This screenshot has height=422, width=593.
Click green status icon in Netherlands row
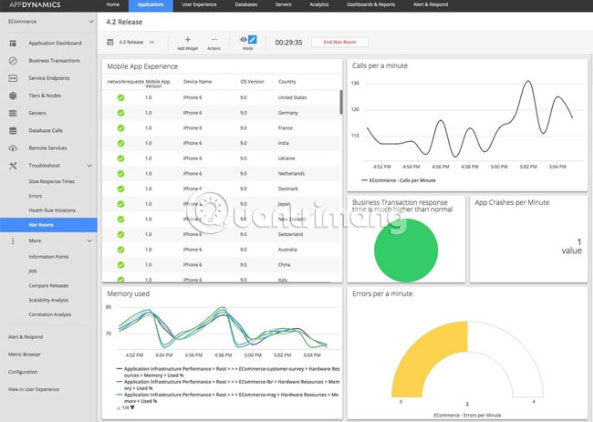point(121,174)
